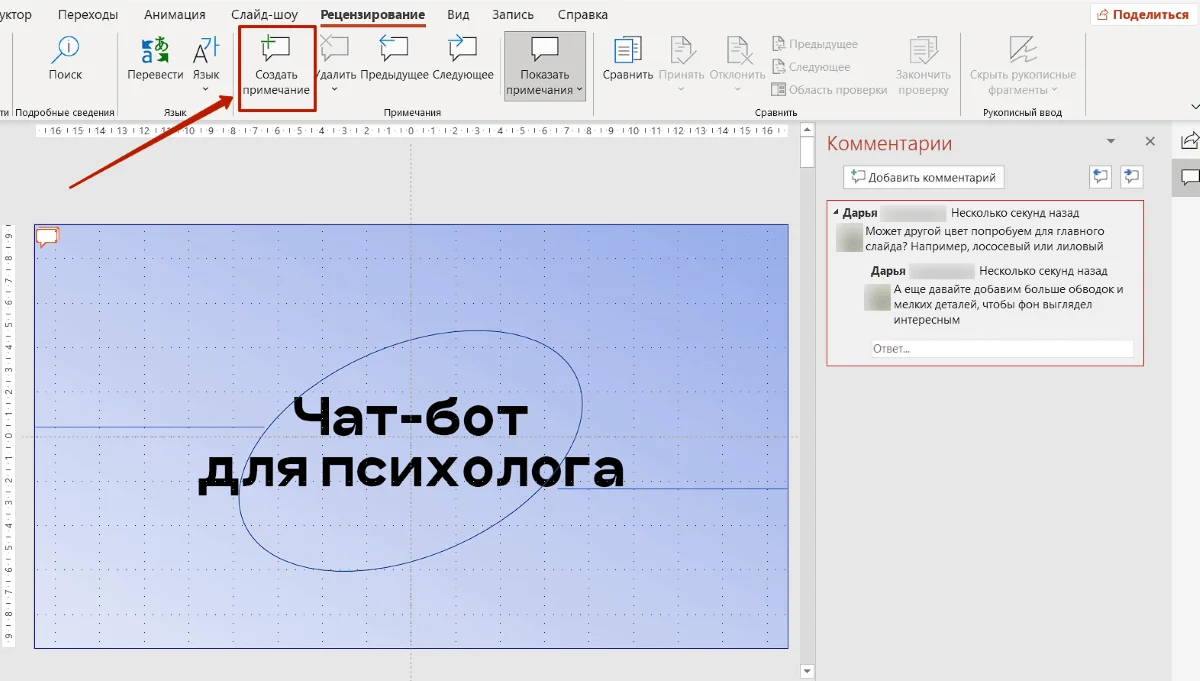Click the Ответ reply field
The height and width of the screenshot is (681, 1200).
click(1000, 349)
